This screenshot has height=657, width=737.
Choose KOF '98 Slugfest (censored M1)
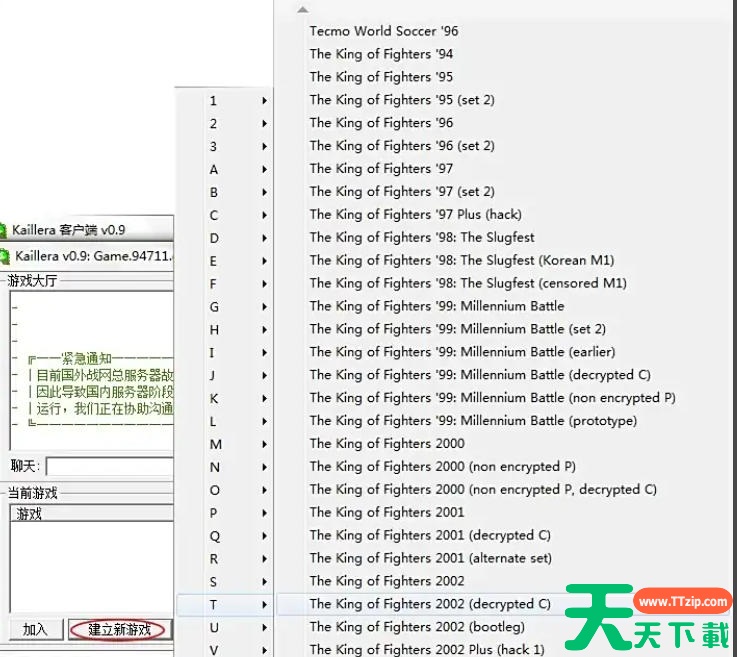(468, 283)
